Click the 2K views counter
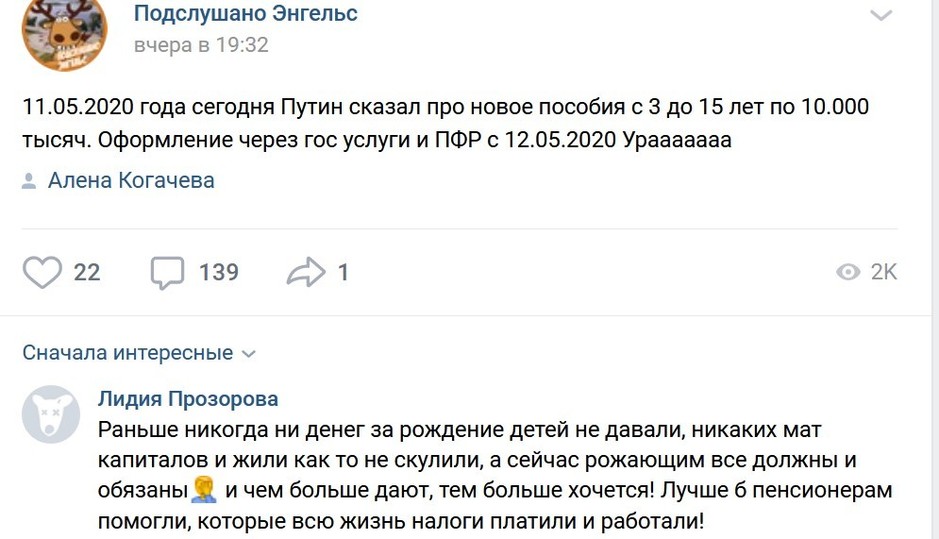This screenshot has height=539, width=939. (884, 272)
